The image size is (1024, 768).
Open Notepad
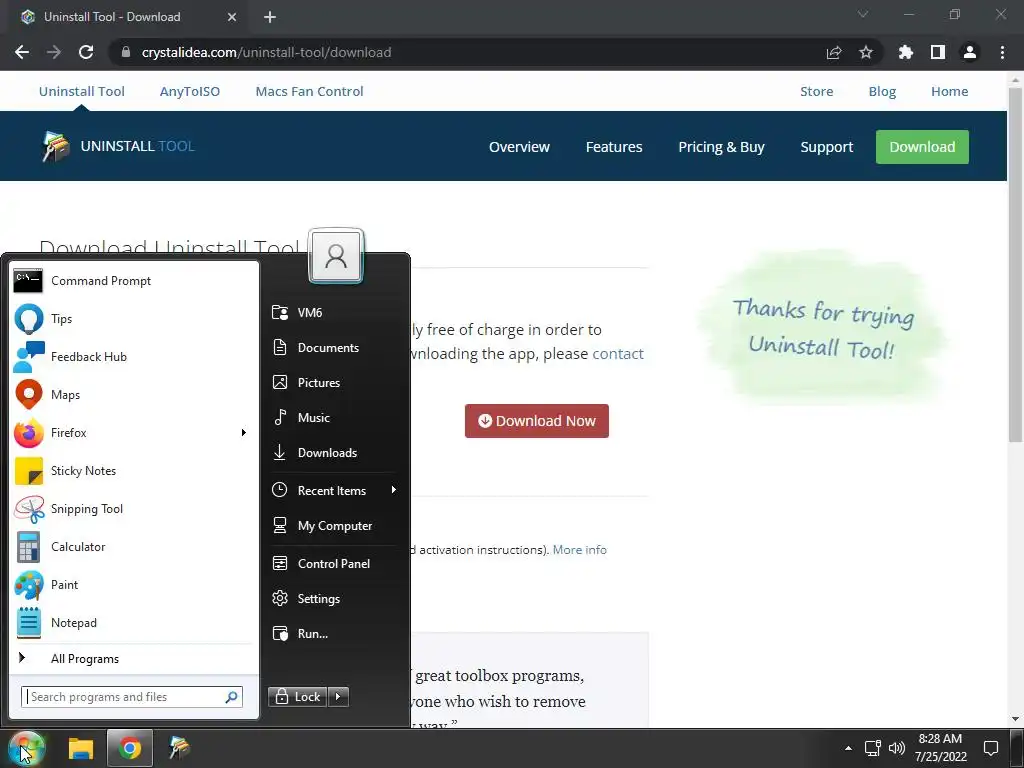tap(133, 622)
